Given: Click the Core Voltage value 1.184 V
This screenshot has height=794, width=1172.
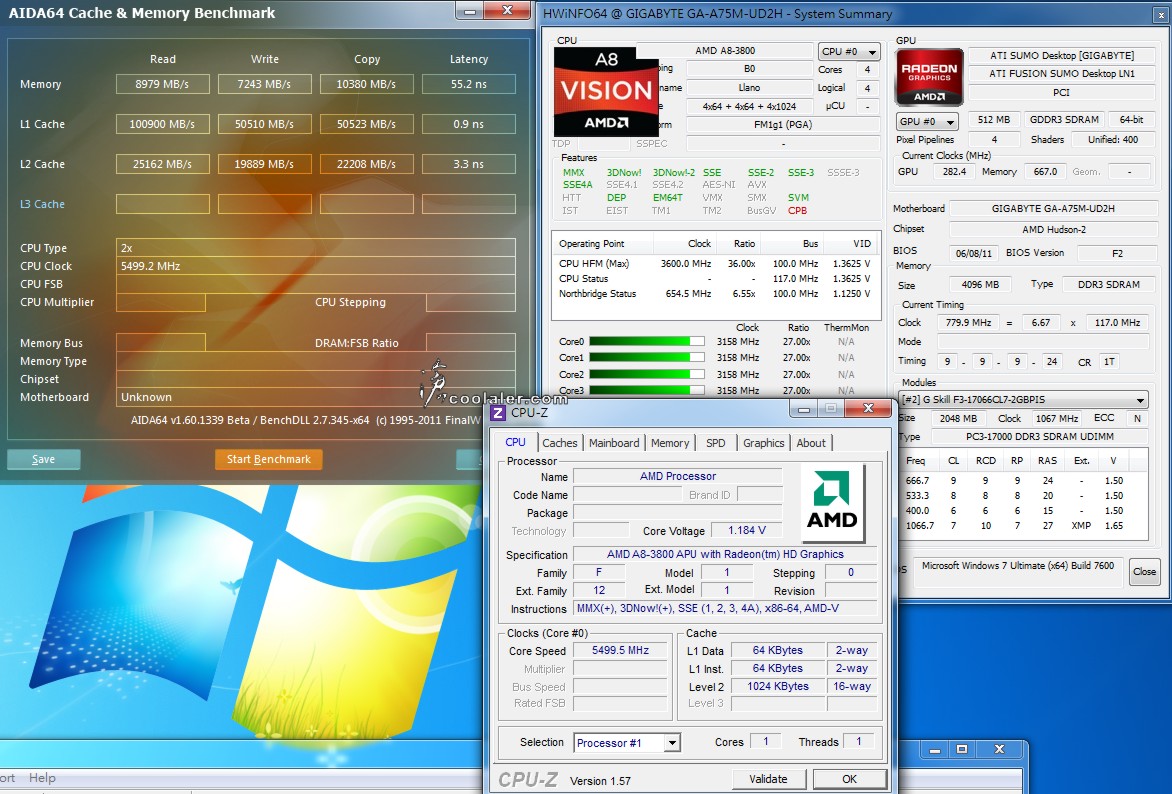Looking at the screenshot, I should pos(747,531).
